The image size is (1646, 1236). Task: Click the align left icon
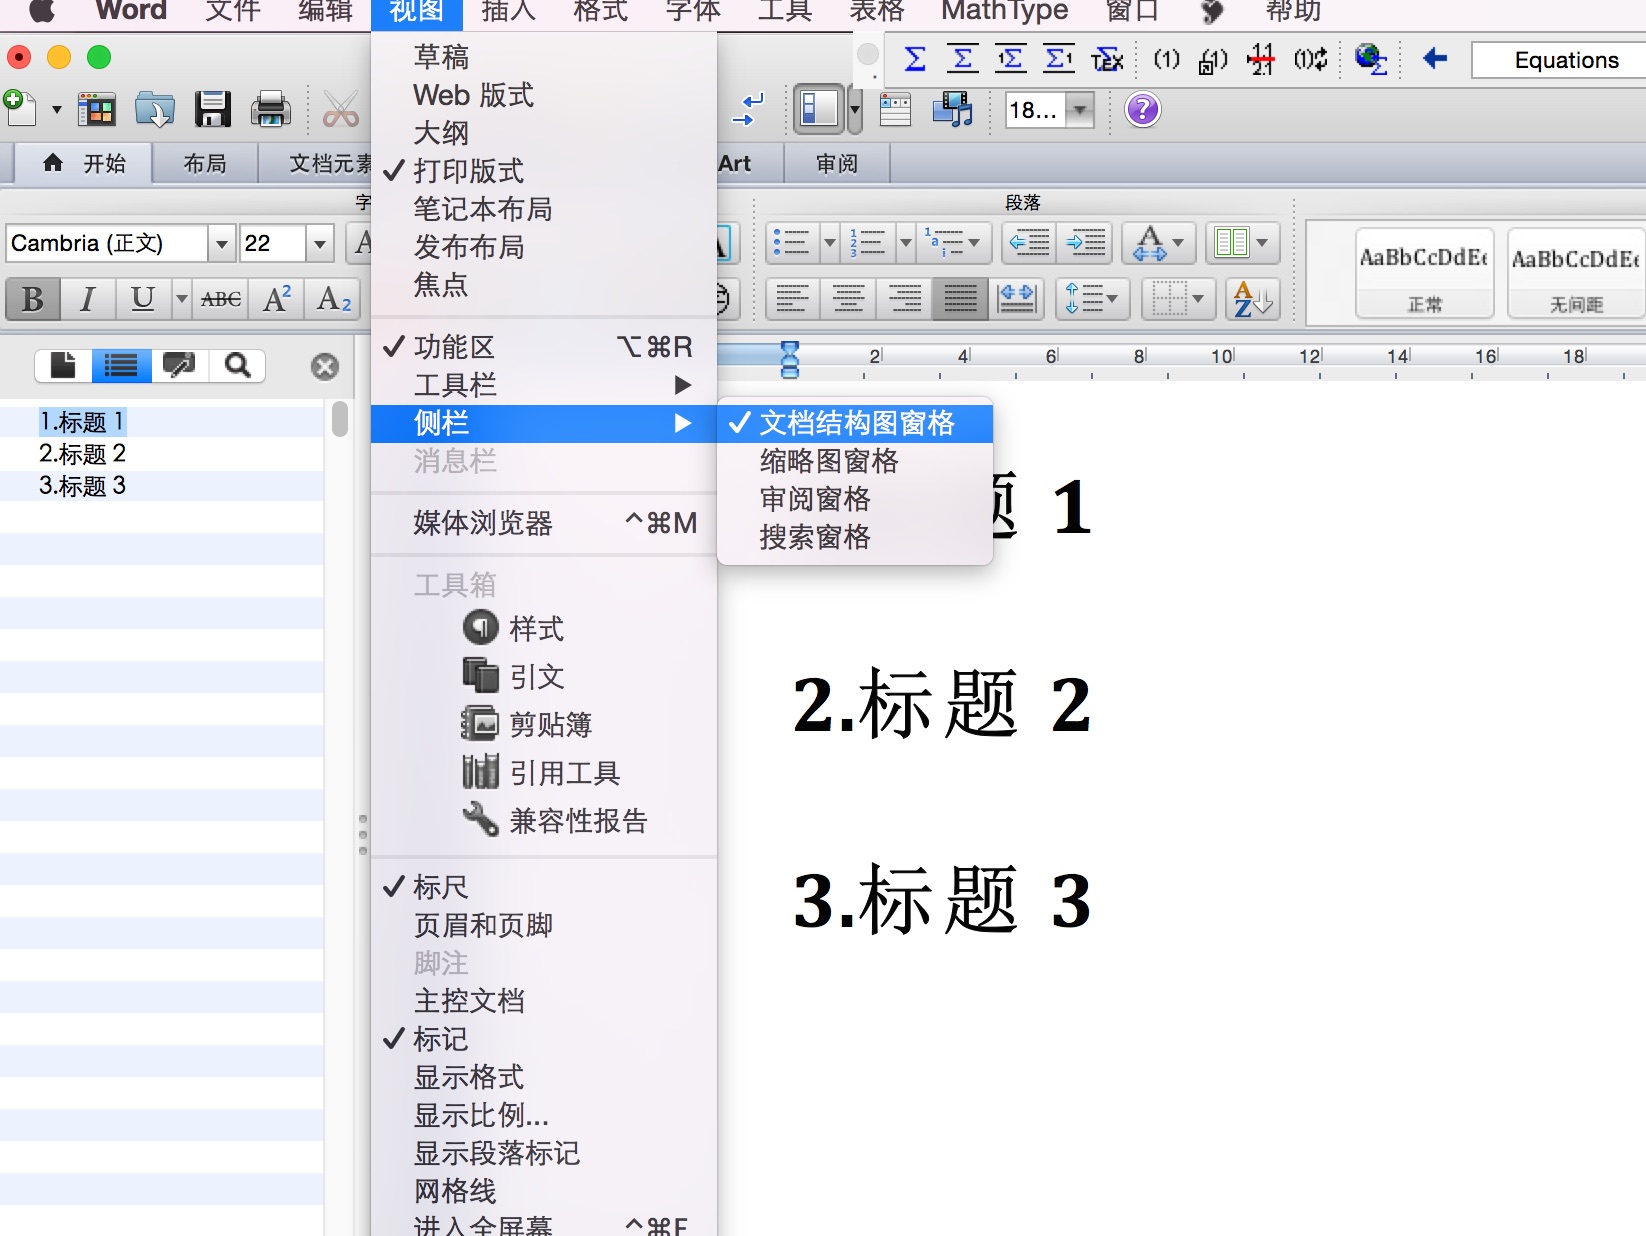tap(792, 298)
